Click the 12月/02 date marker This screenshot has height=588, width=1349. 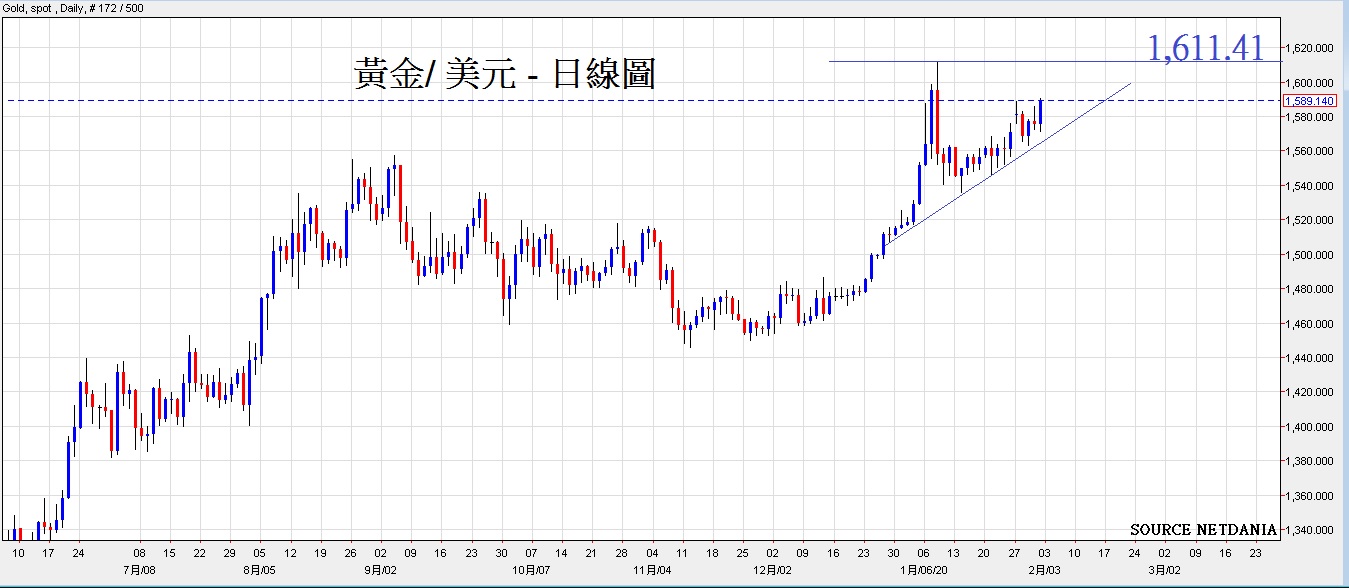tap(772, 570)
